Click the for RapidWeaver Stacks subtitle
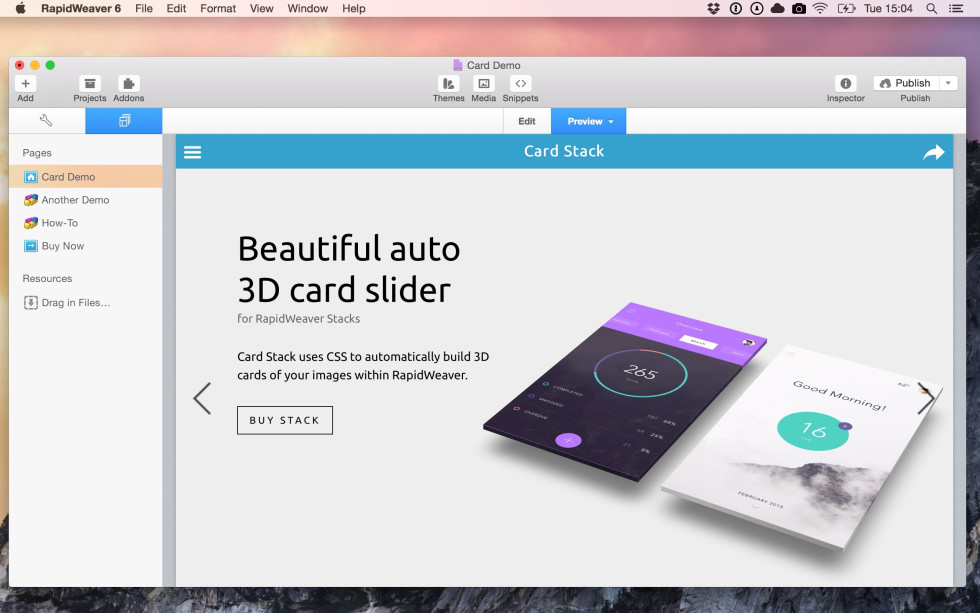 (x=299, y=319)
